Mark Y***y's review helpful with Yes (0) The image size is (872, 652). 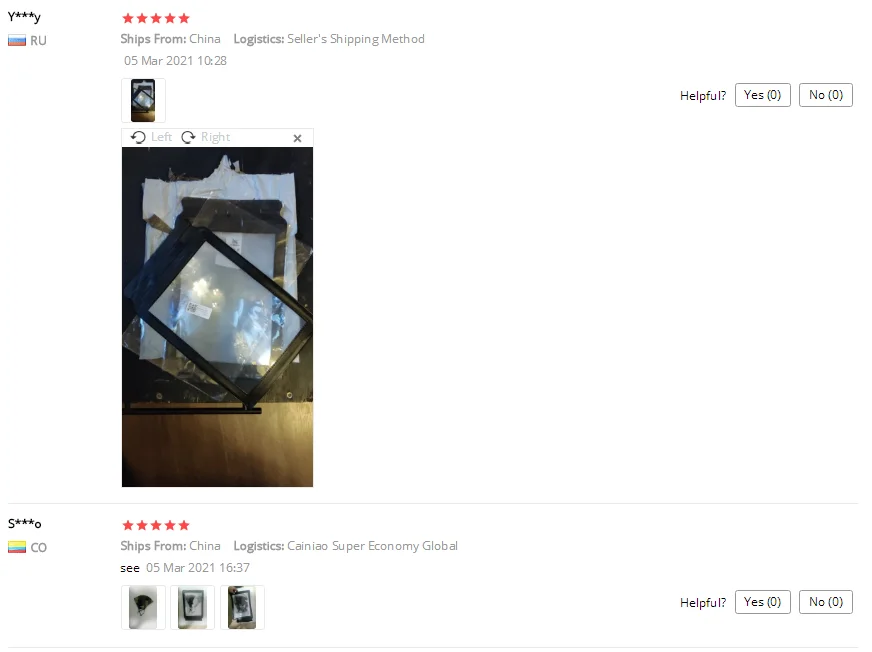(762, 95)
